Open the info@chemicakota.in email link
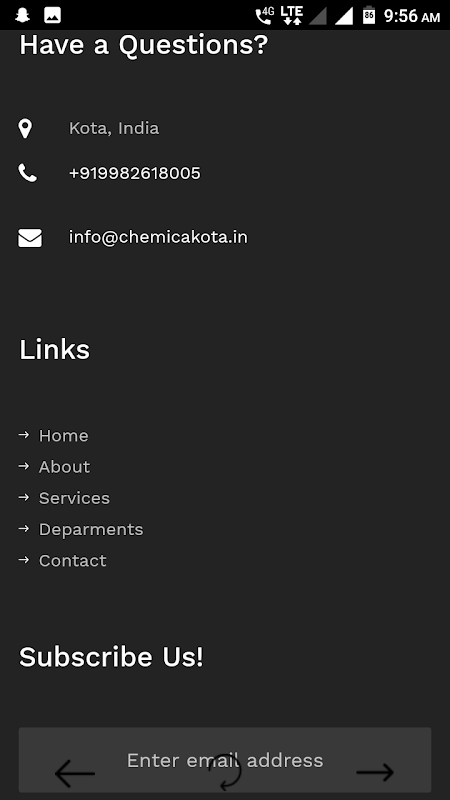The width and height of the screenshot is (450, 800). point(158,237)
